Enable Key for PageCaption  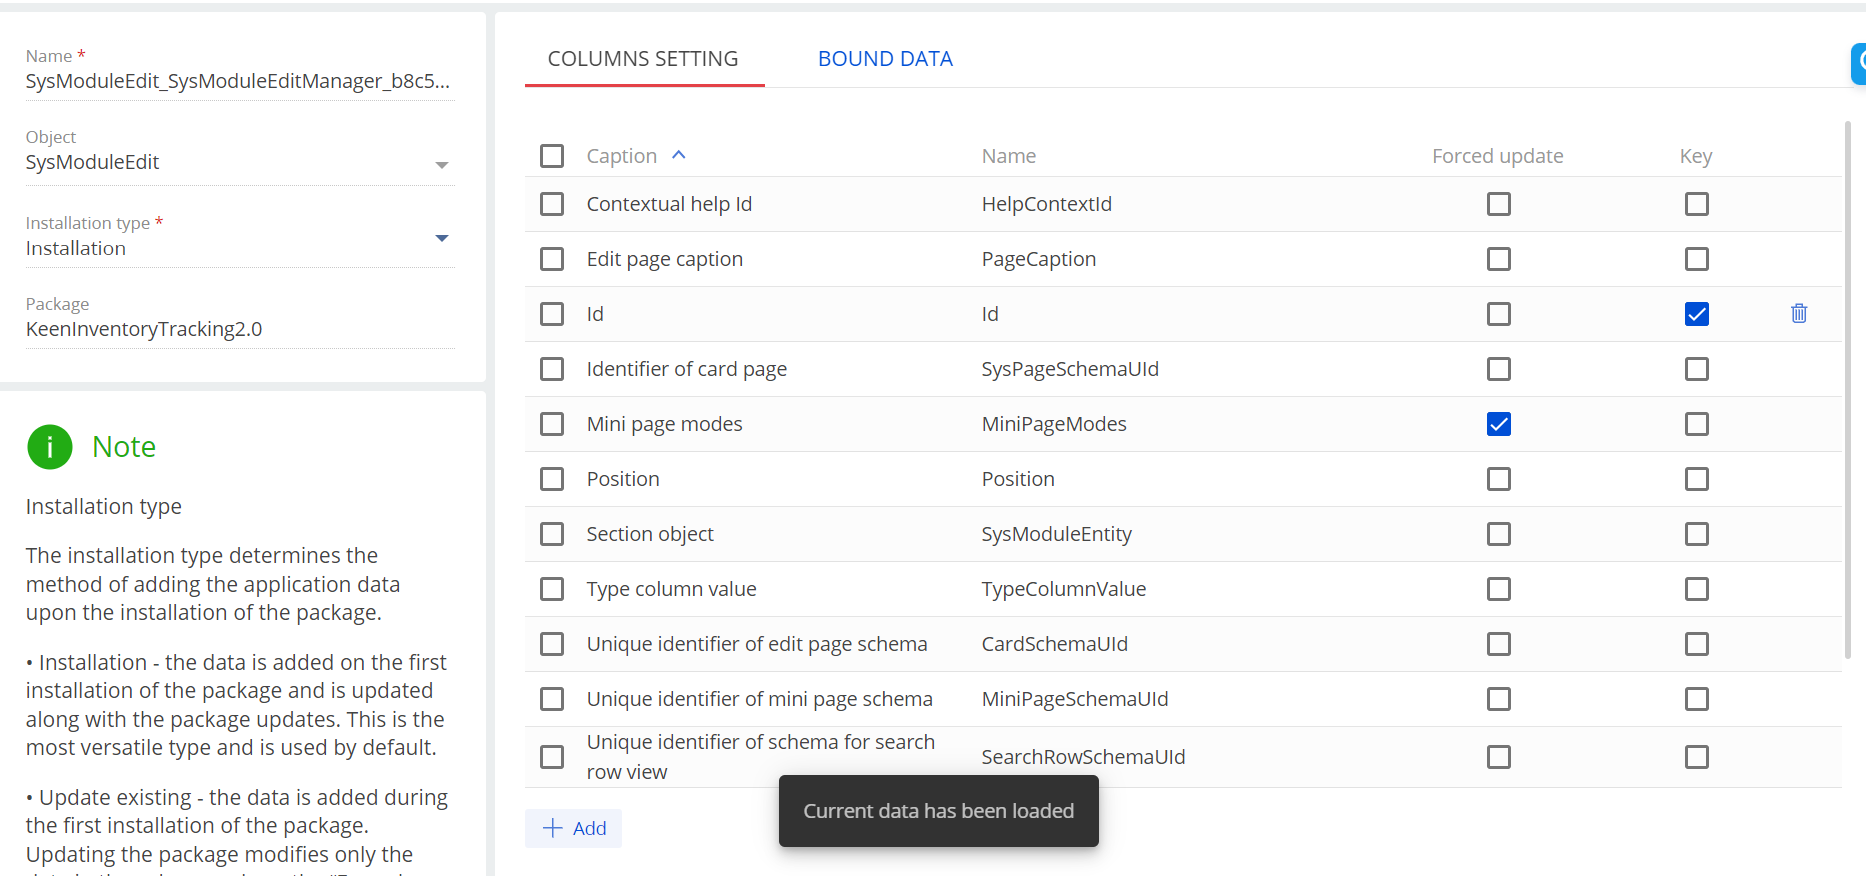click(x=1697, y=259)
